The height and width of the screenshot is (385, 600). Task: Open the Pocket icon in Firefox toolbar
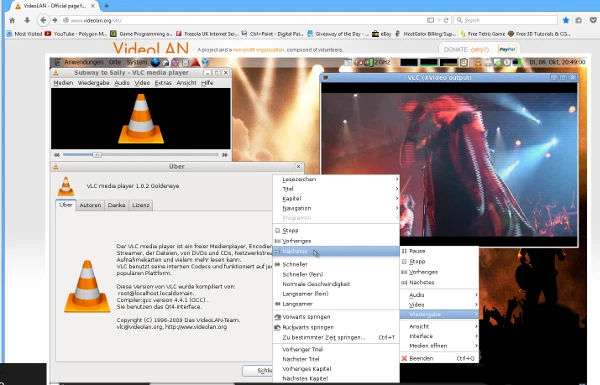coord(593,20)
